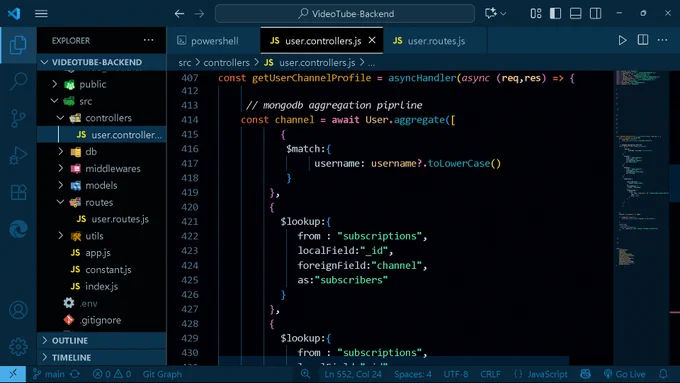680x383 pixels.
Task: Open the Copilot chat icon
Action: pos(490,13)
